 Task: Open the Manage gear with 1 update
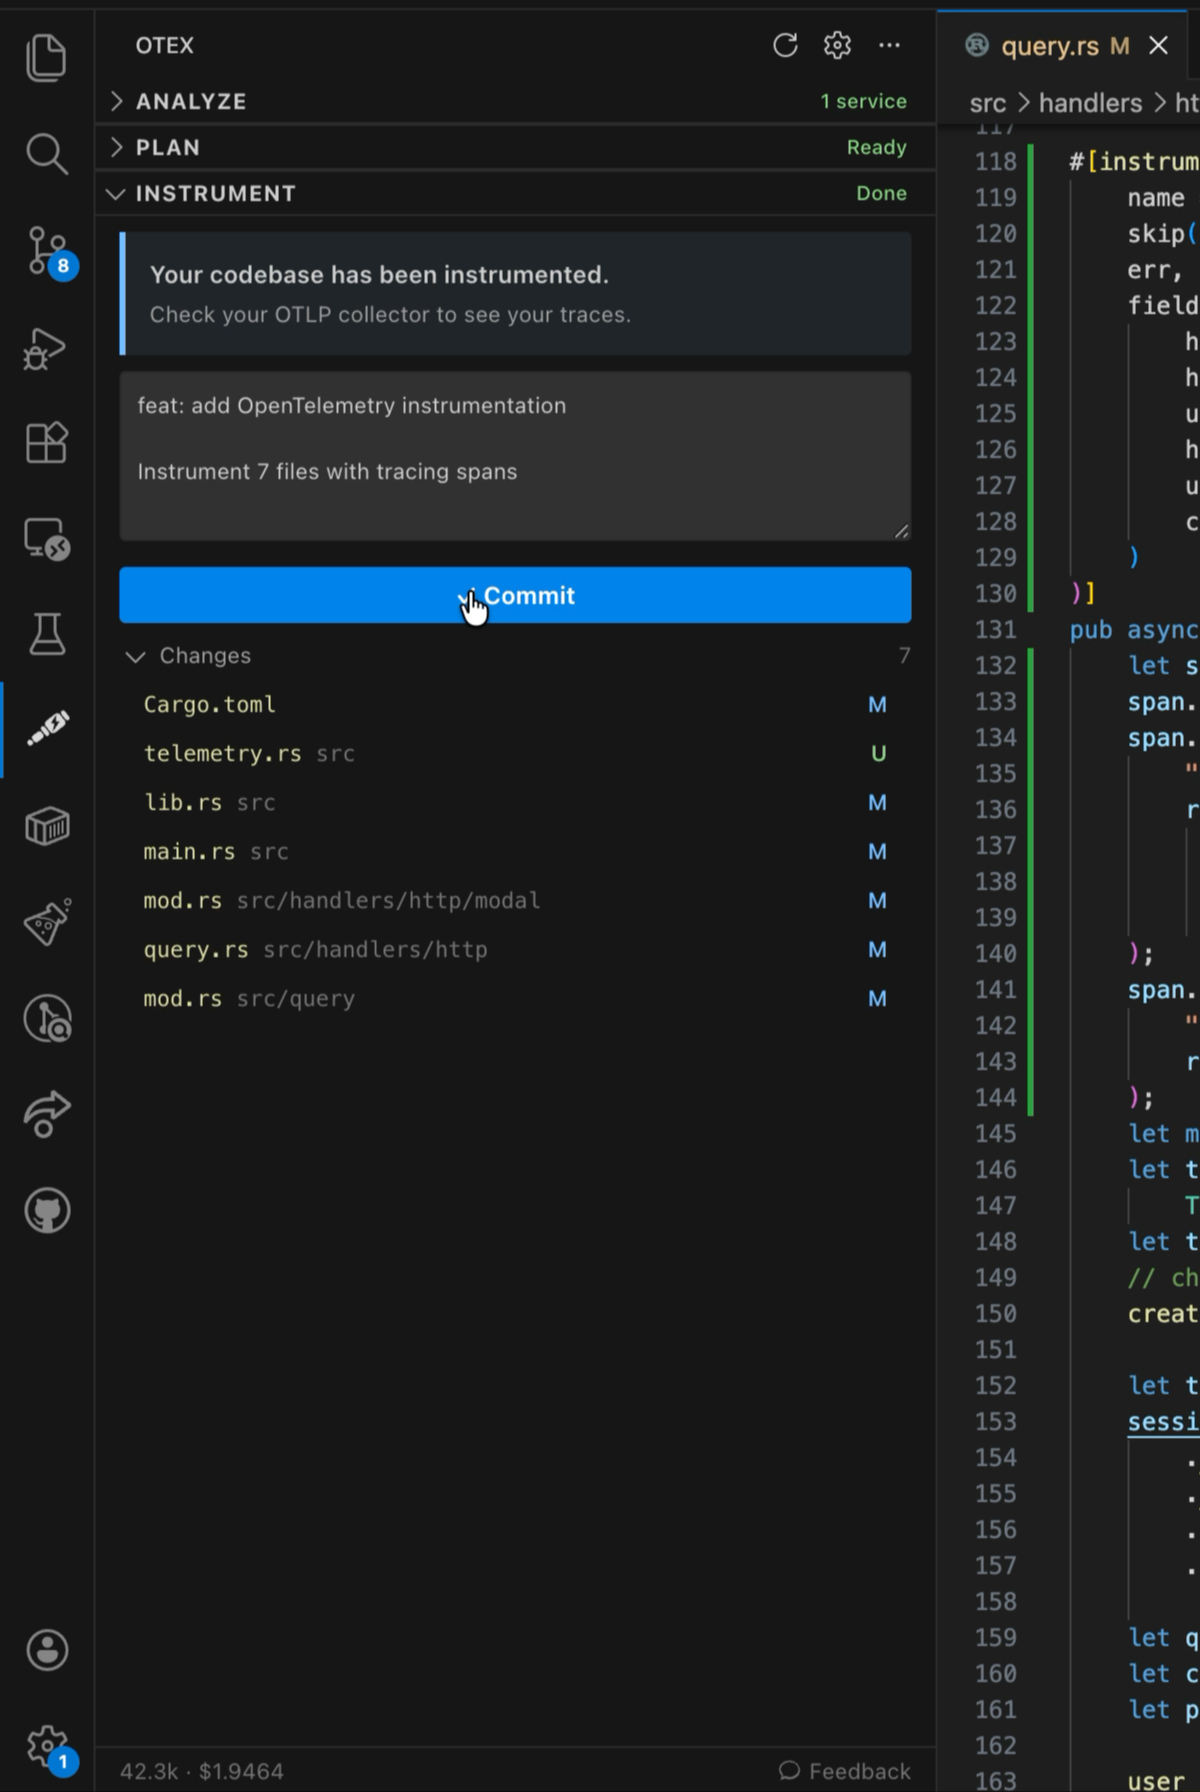(48, 1748)
